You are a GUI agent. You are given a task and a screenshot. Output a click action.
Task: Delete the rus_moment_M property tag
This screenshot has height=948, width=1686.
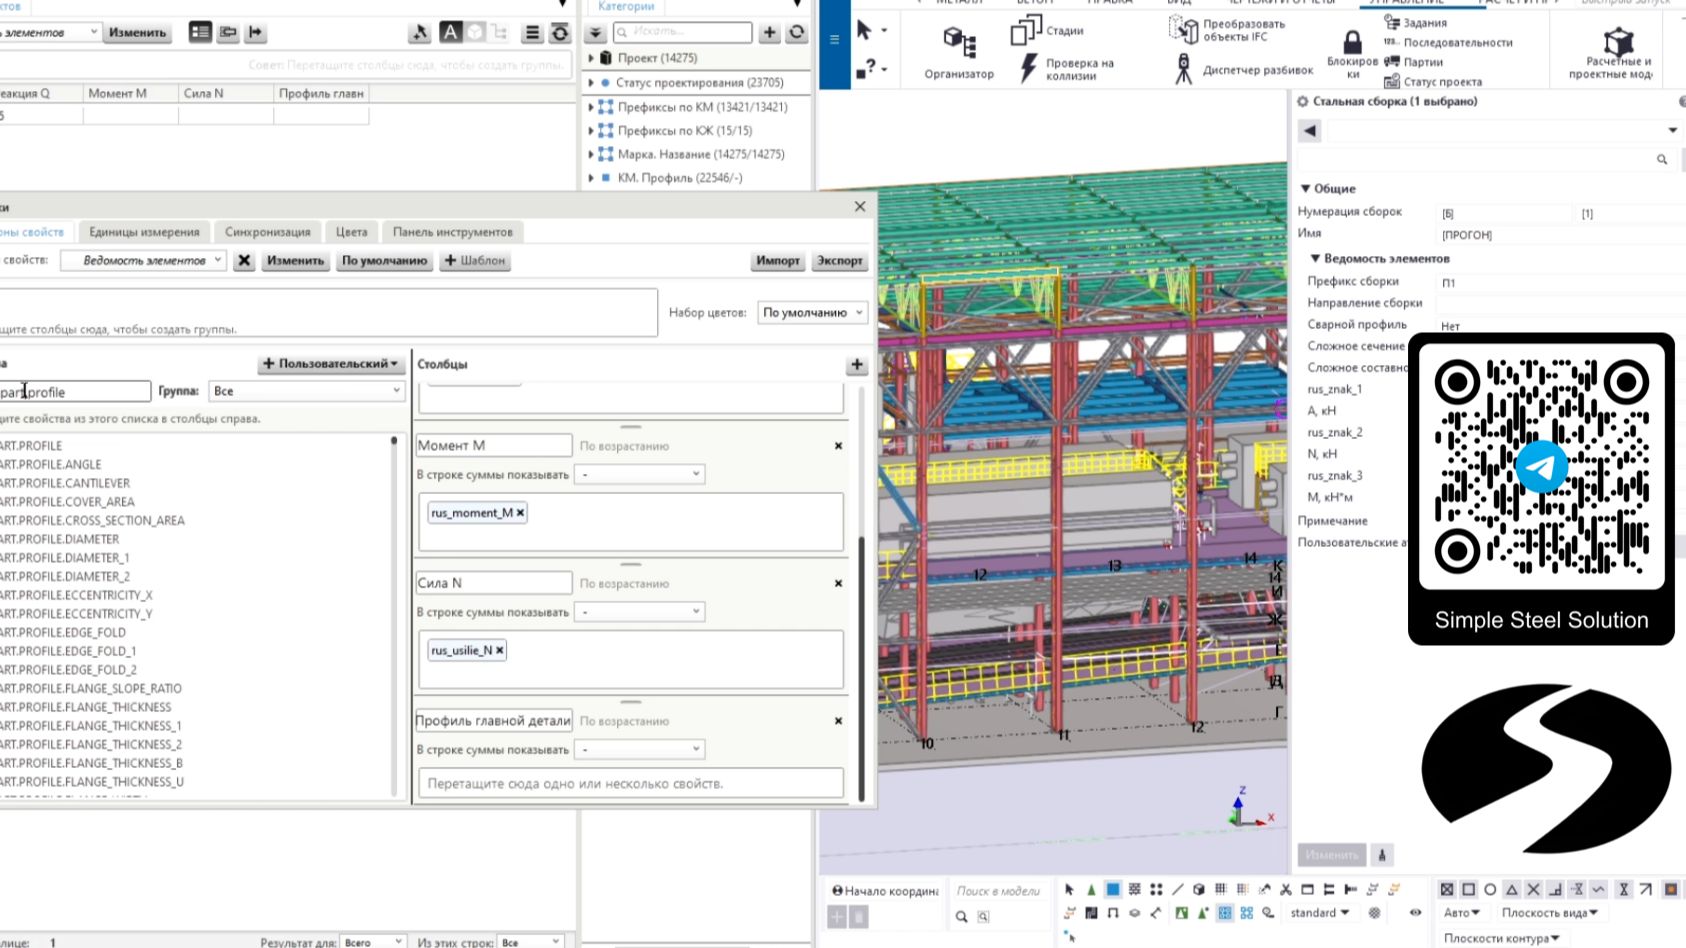(520, 513)
